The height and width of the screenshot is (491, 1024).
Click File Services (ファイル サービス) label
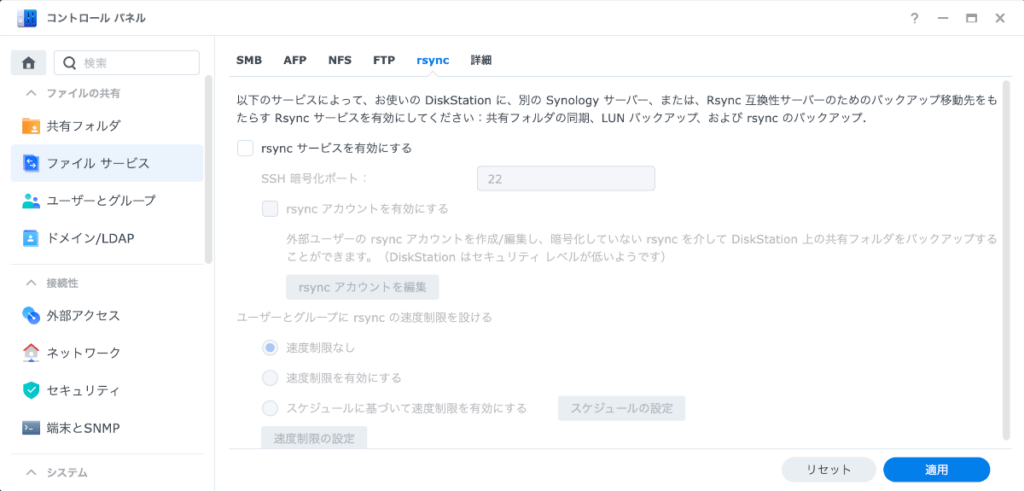click(98, 163)
